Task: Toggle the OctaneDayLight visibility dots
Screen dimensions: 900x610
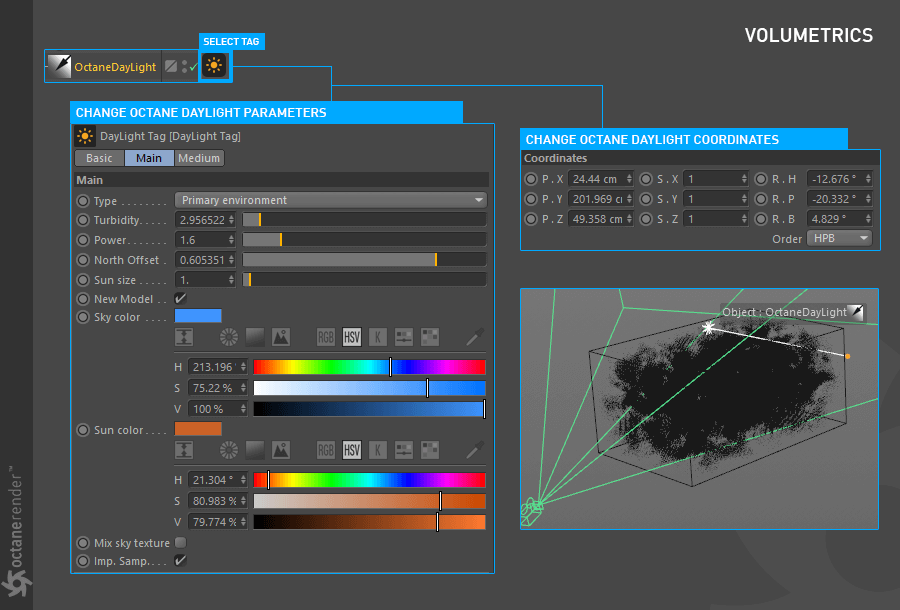Action: coord(184,67)
